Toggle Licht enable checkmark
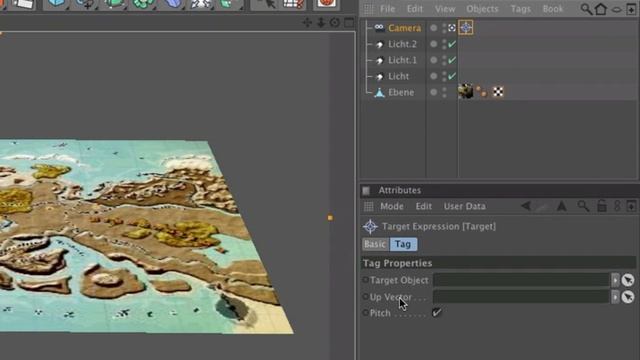 tap(452, 76)
